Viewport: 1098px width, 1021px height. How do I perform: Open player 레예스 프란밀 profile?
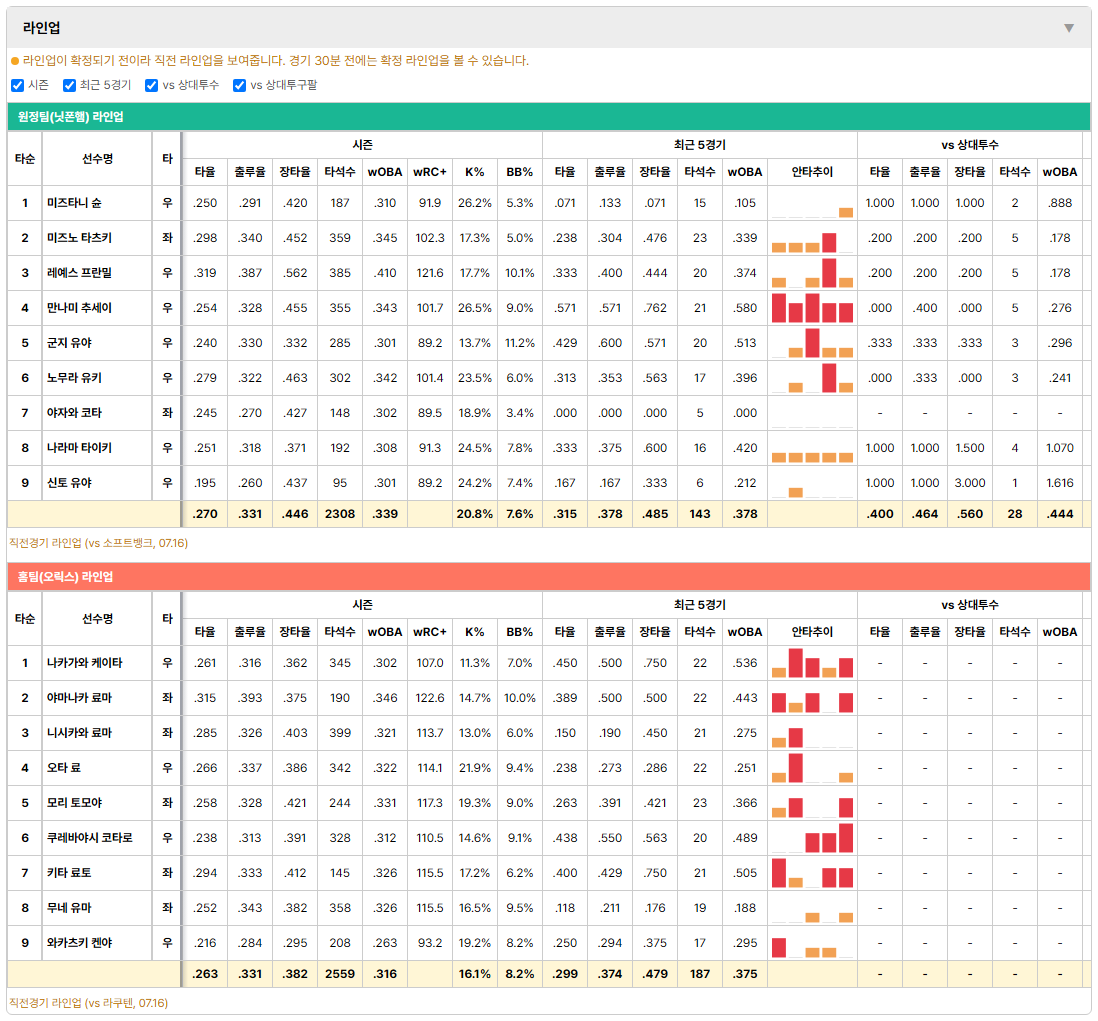click(79, 273)
